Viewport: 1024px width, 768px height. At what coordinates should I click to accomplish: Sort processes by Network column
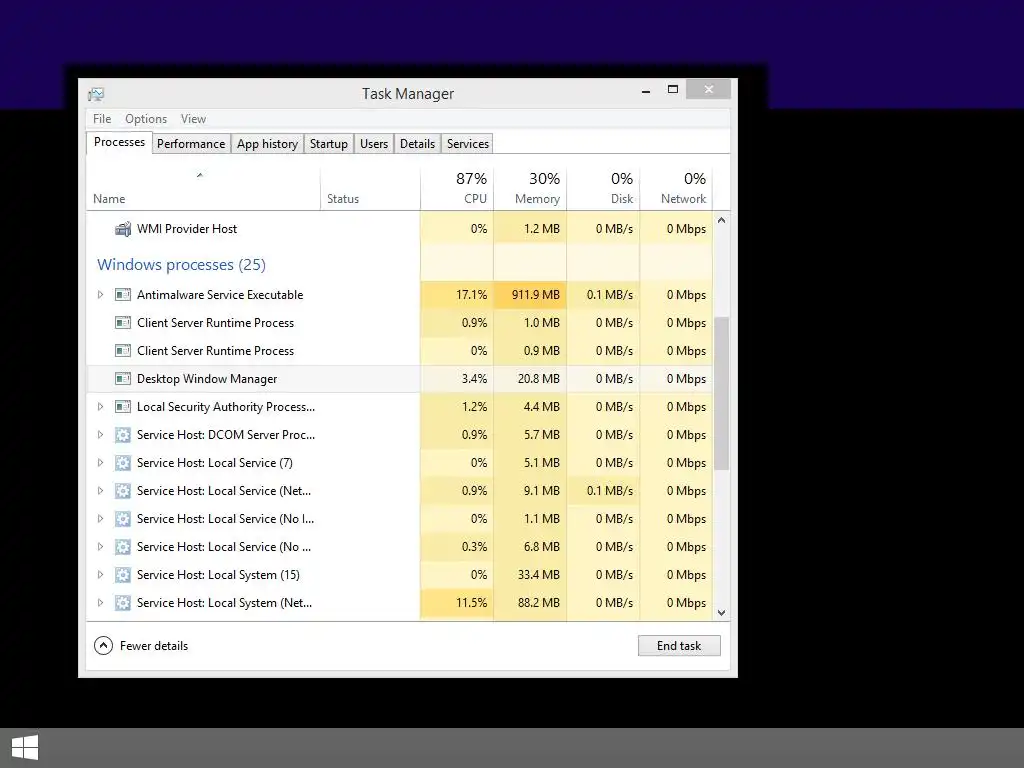tap(677, 189)
